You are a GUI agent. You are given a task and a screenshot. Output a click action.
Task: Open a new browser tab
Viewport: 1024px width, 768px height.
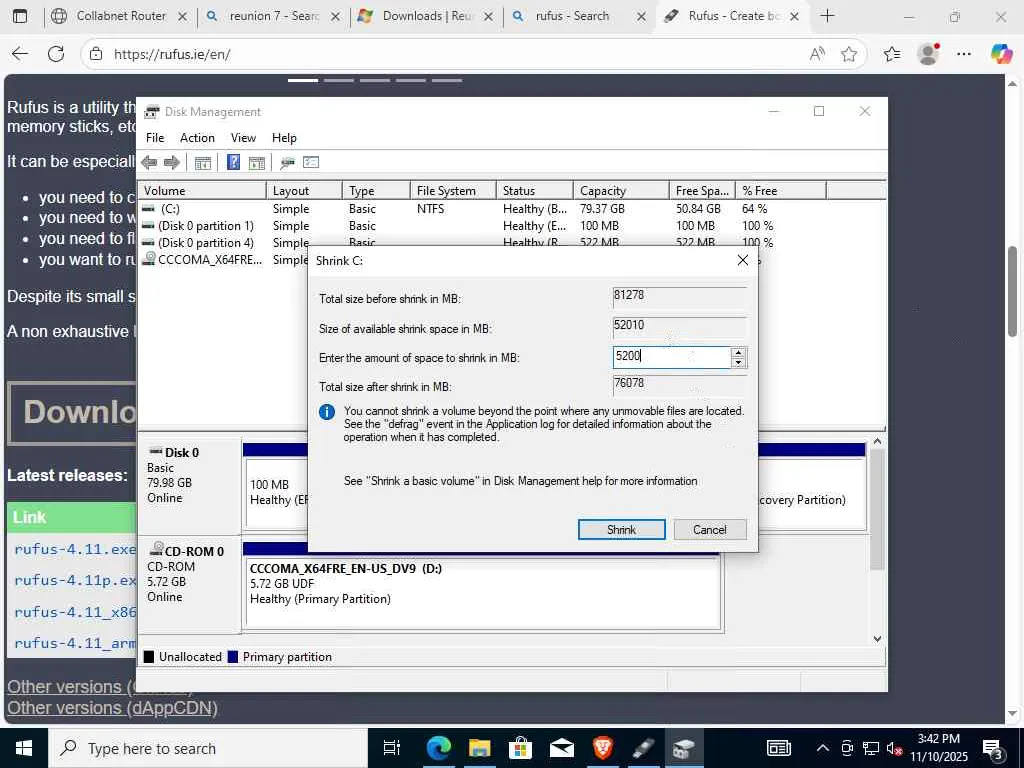coord(827,16)
